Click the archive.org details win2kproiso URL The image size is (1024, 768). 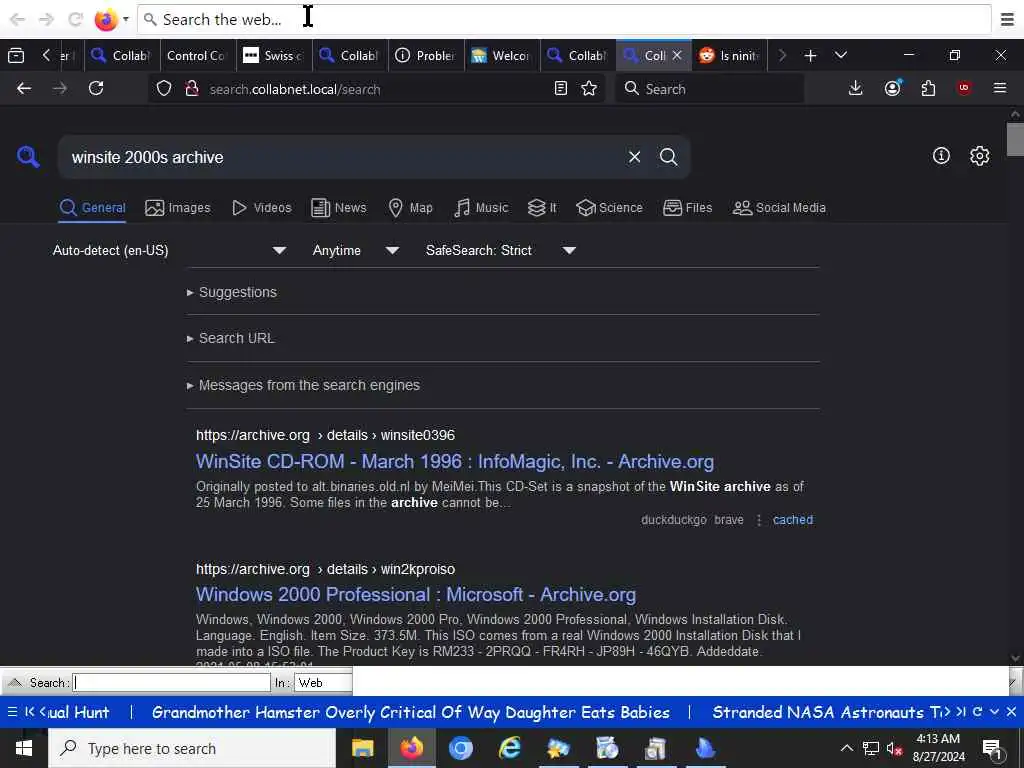click(325, 569)
